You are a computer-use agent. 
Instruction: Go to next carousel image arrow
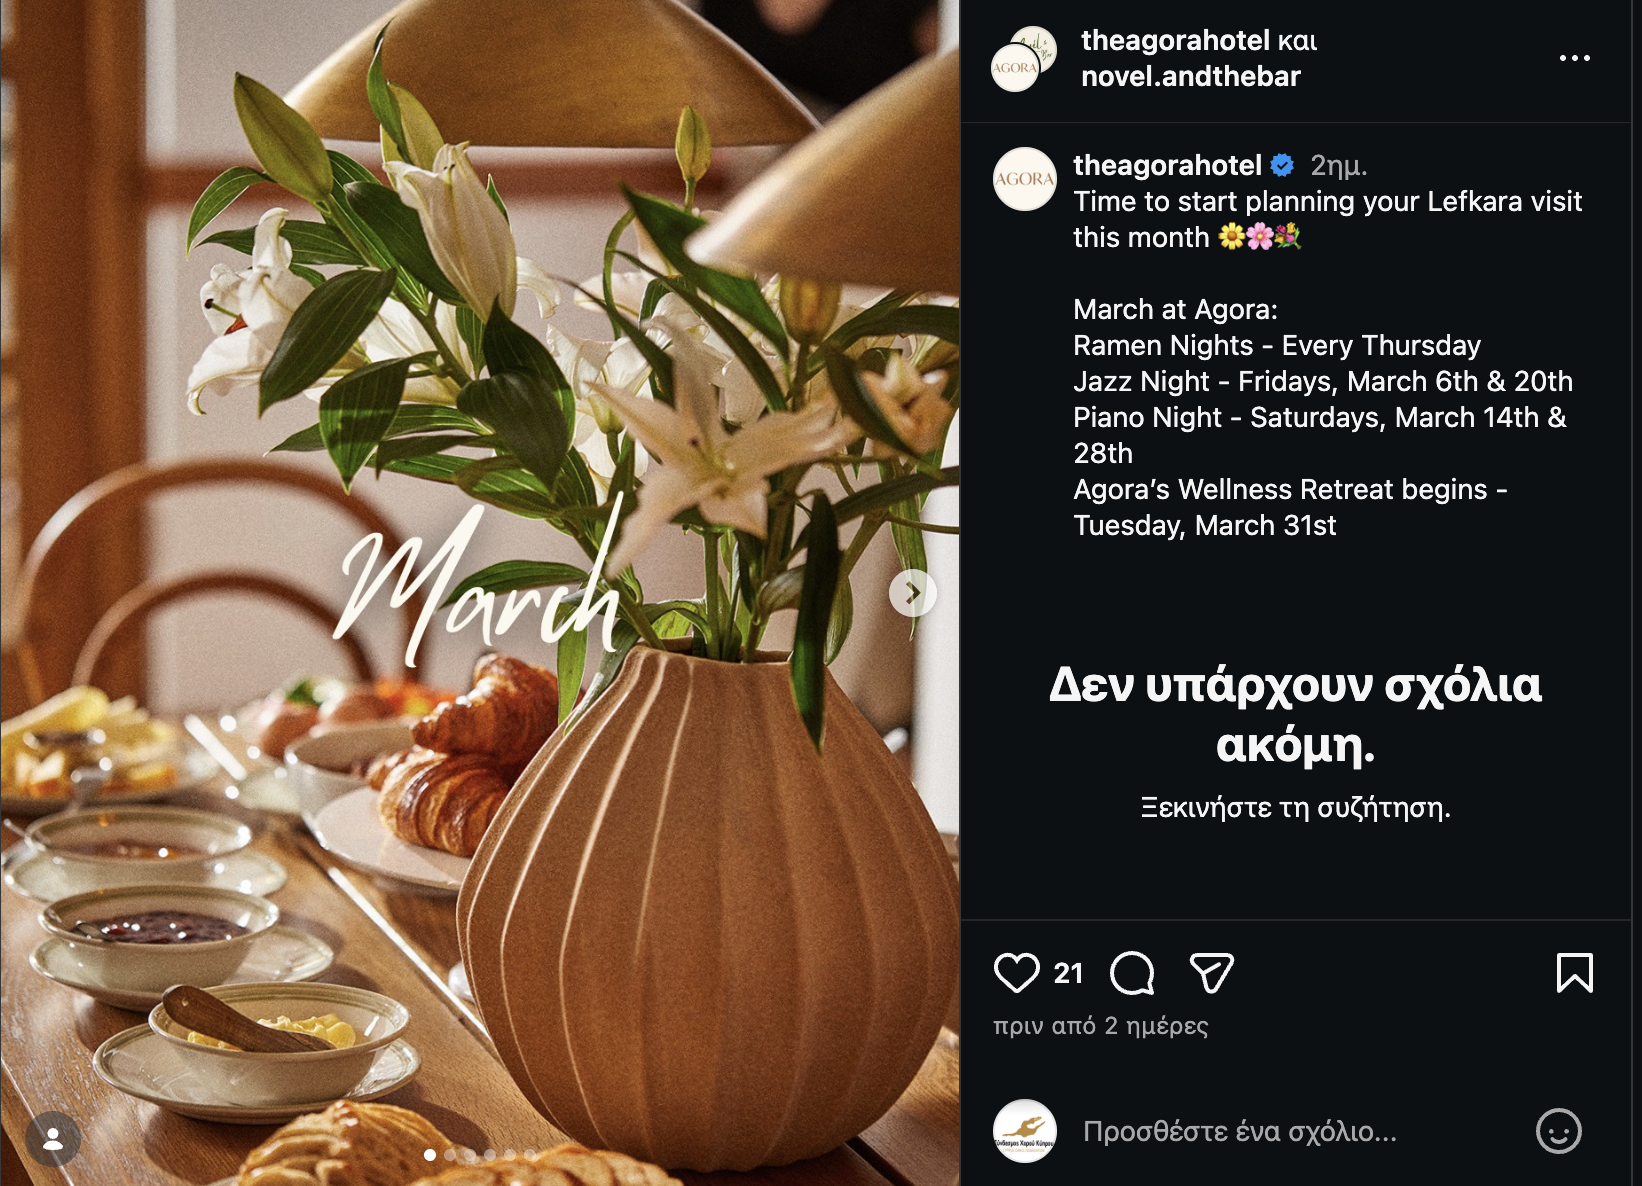[x=912, y=593]
